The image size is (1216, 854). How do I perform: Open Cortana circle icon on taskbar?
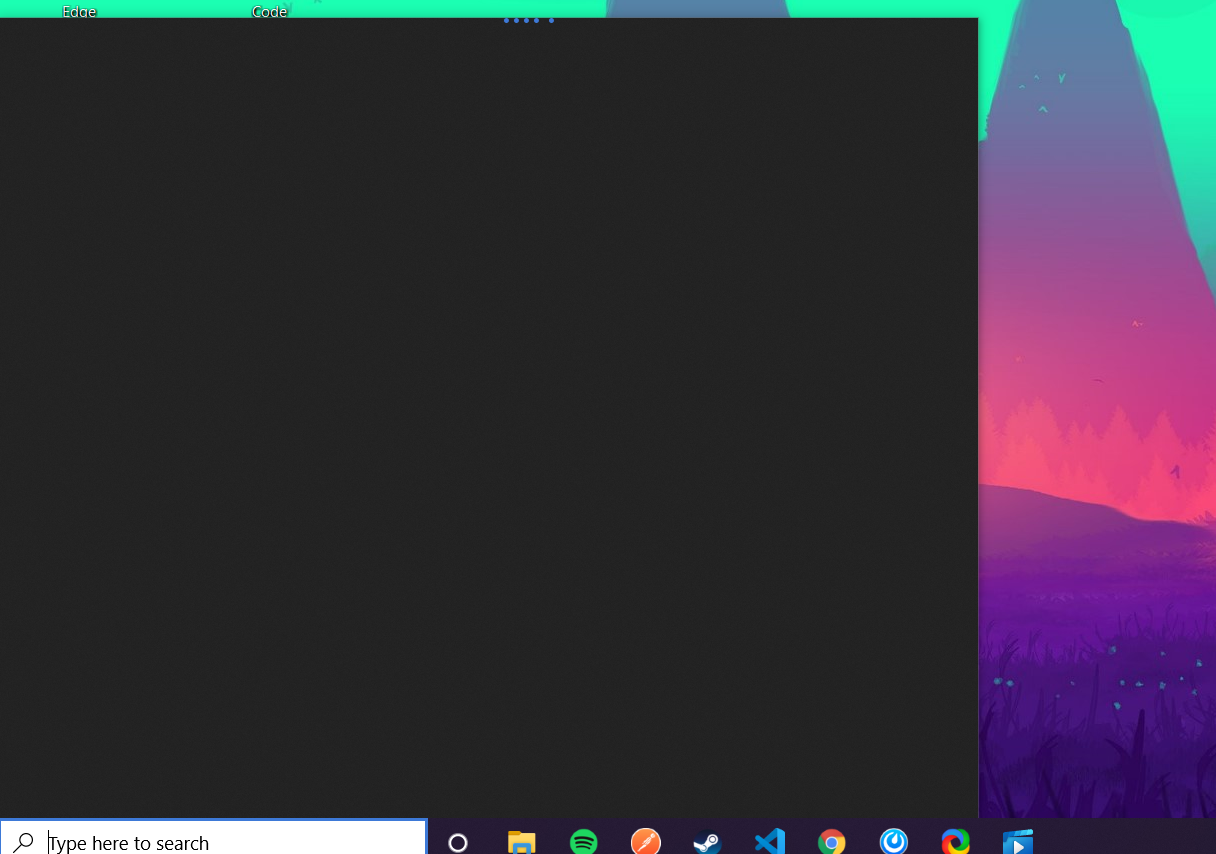click(458, 842)
